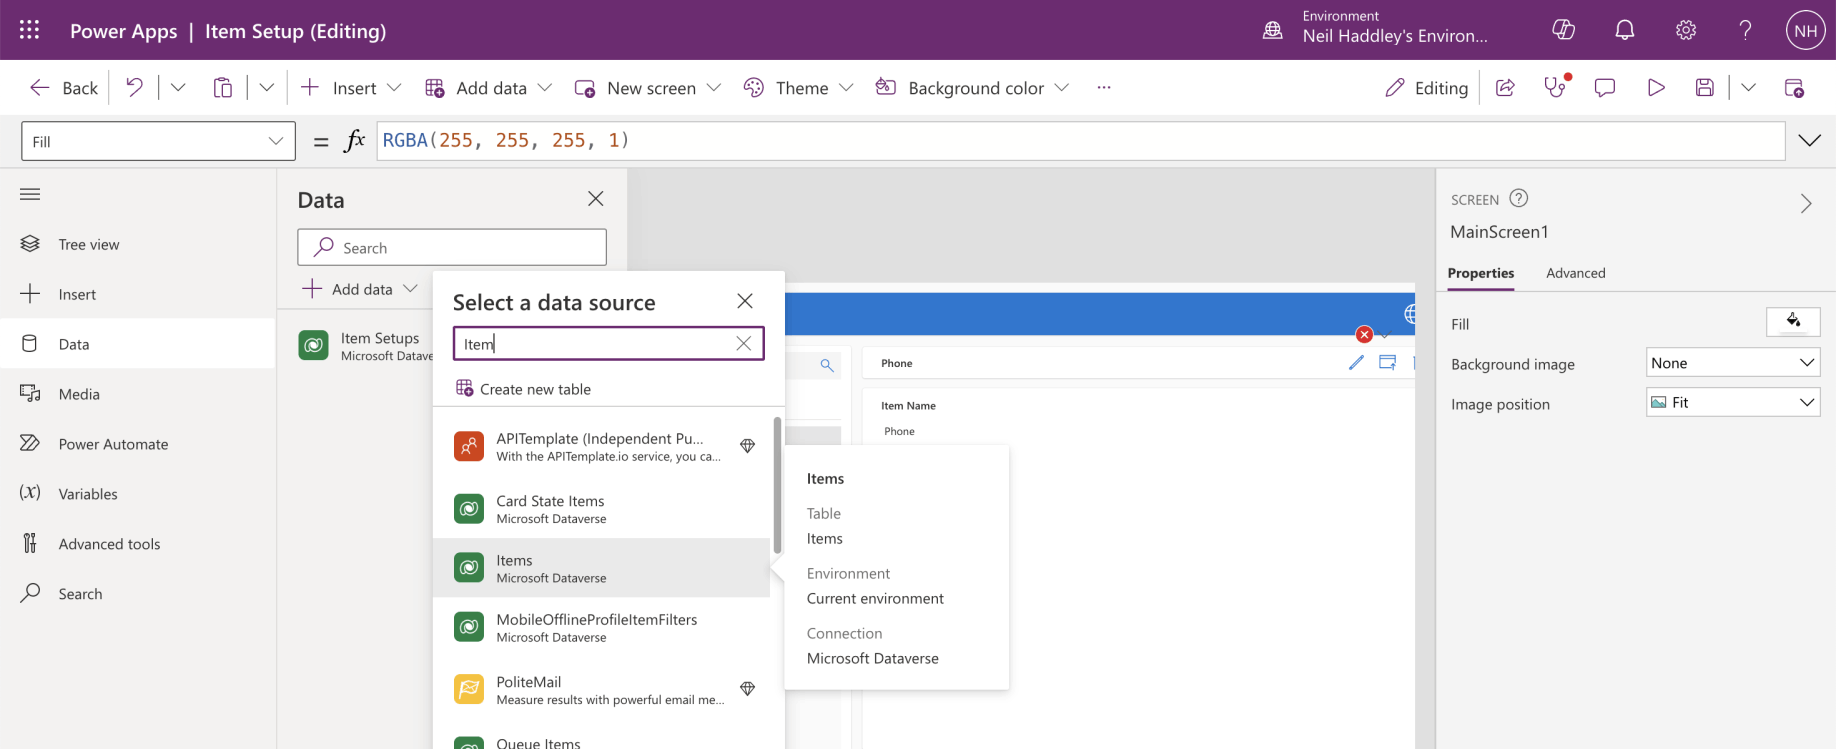The image size is (1836, 749).
Task: Click the edit pencil icon on the canvas
Action: [x=1356, y=363]
